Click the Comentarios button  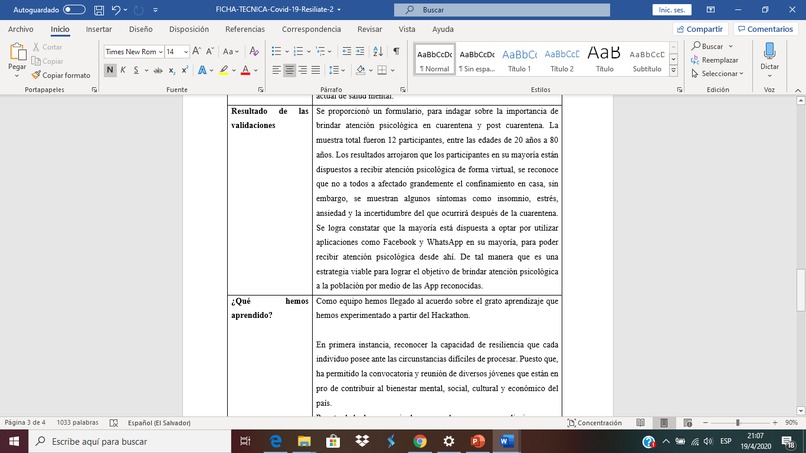click(x=765, y=29)
